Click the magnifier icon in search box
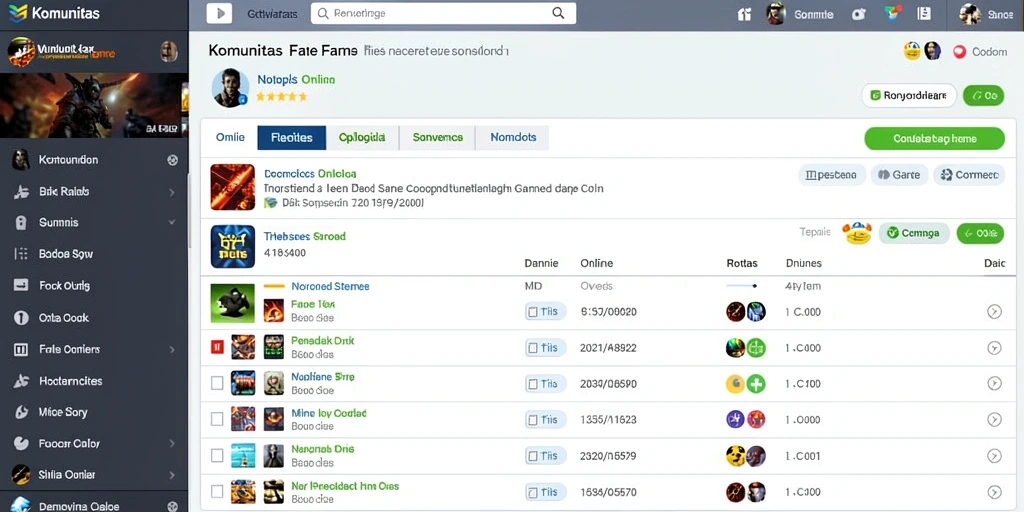Screen dimensions: 1024x512 (558, 13)
